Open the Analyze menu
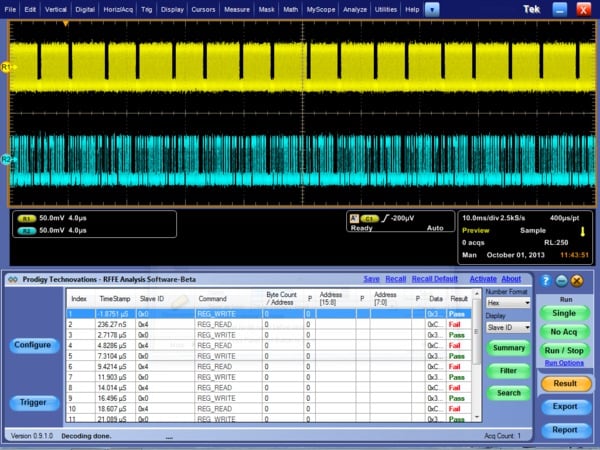Screen dimensions: 600x450 (x=355, y=10)
